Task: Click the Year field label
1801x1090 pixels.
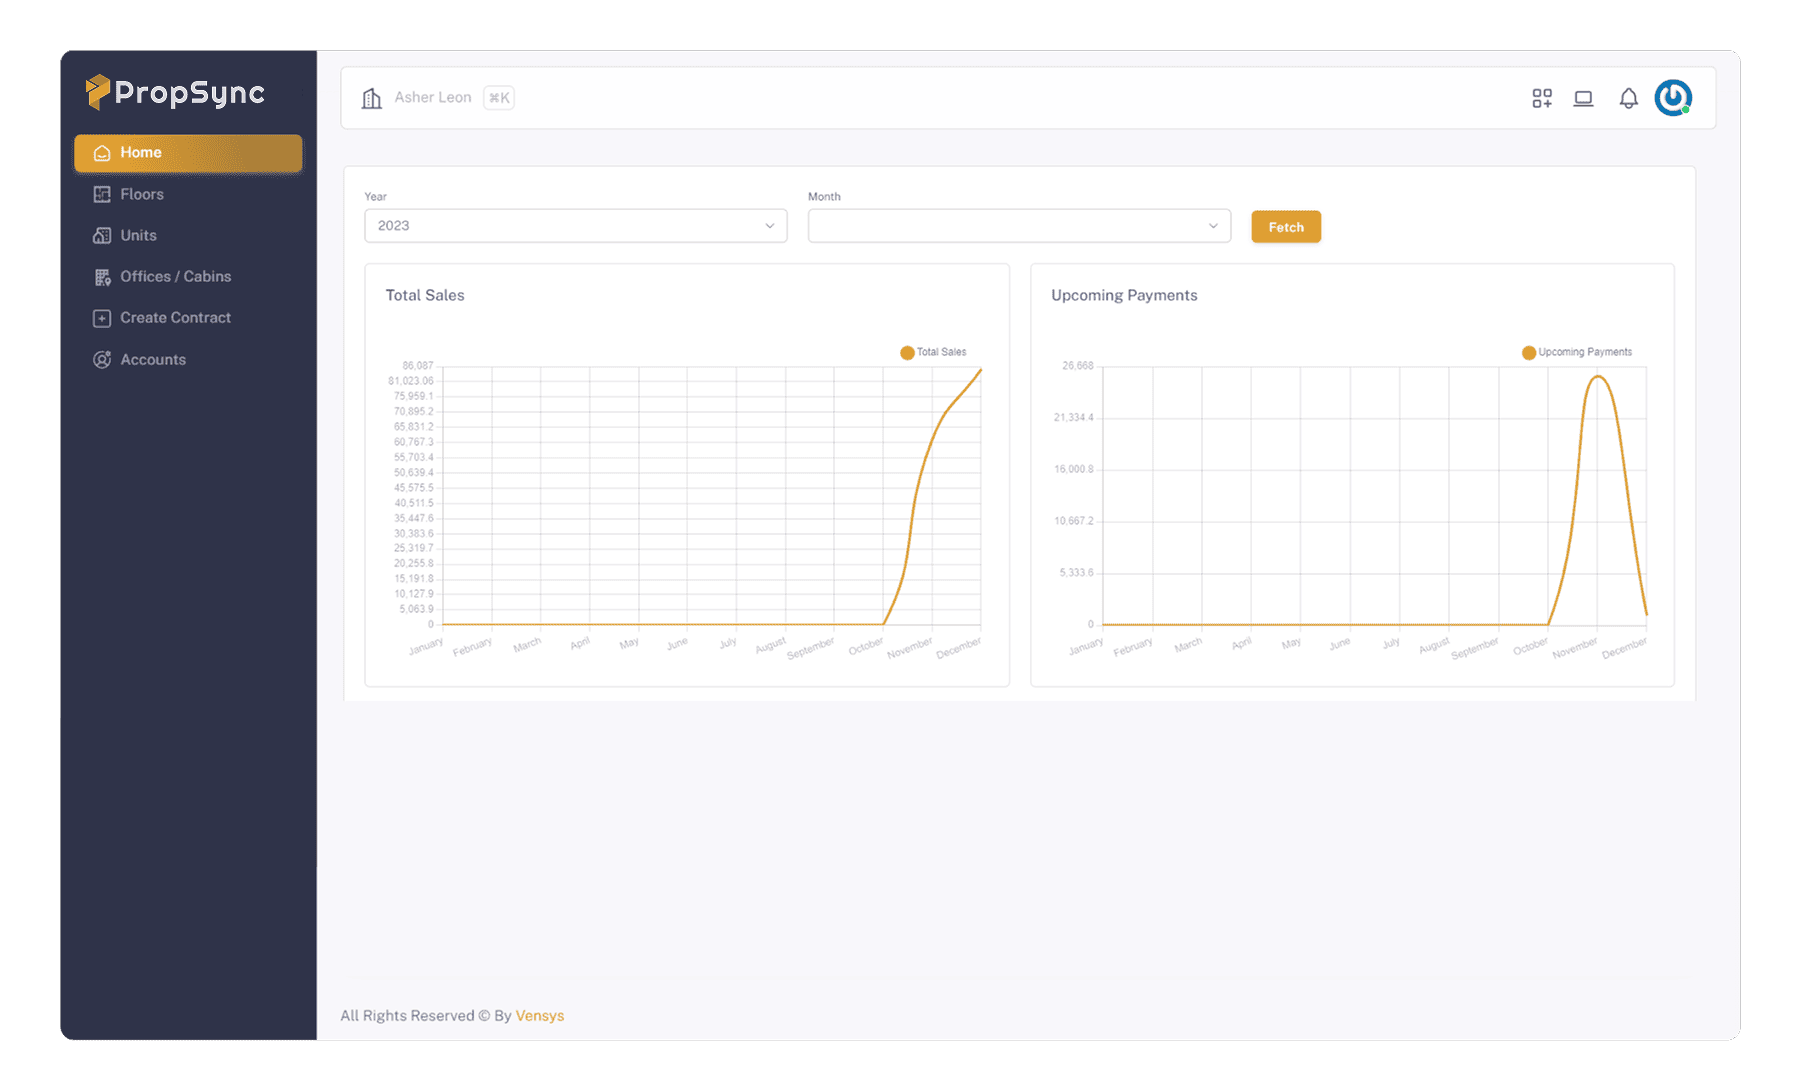Action: pyautogui.click(x=376, y=197)
